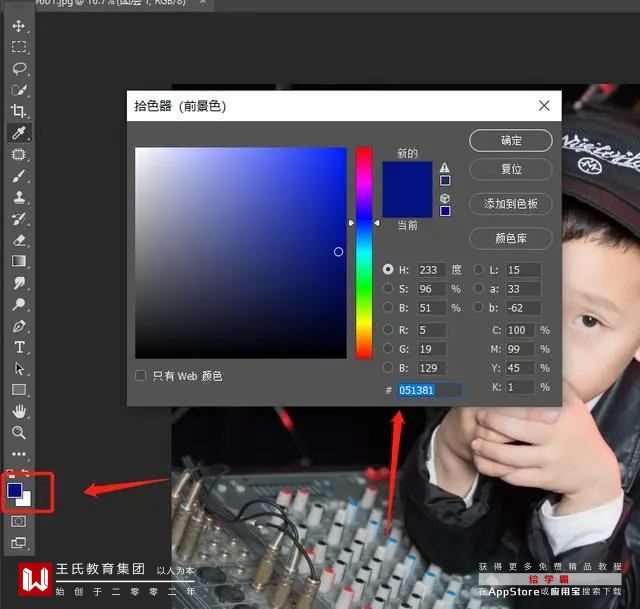Click the blue value field 129
This screenshot has height=609, width=640.
click(x=431, y=368)
